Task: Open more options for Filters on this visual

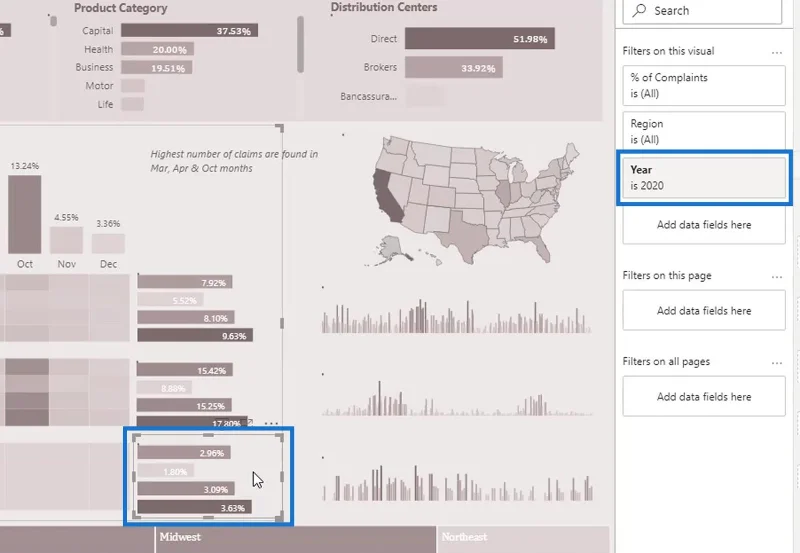Action: (777, 52)
